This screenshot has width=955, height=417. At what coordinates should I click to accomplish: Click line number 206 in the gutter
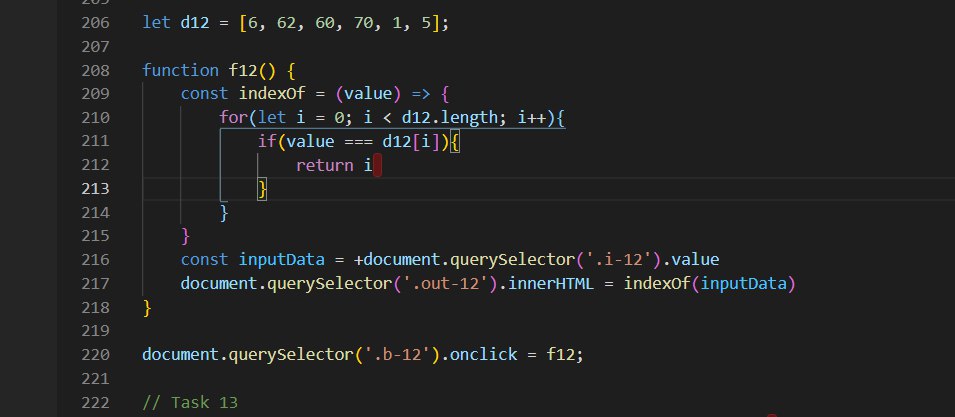95,23
